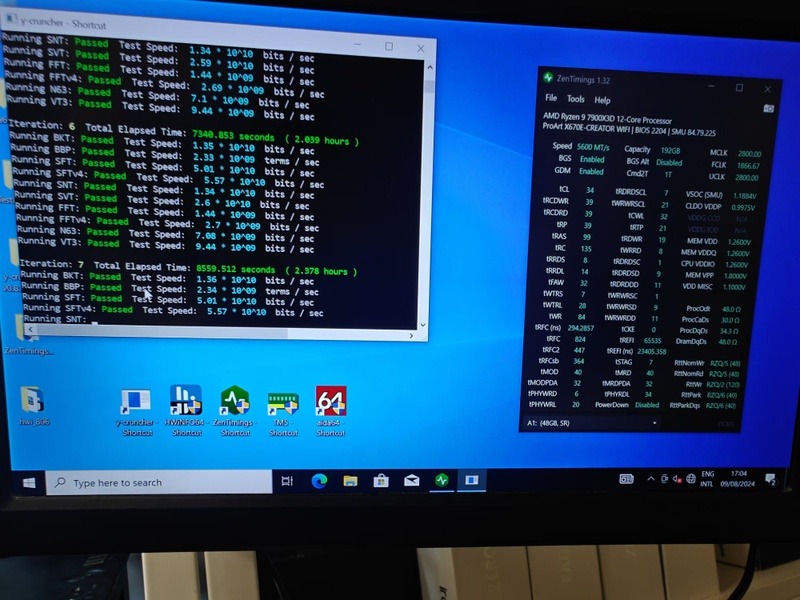Open ZenTimings File menu

click(x=551, y=97)
